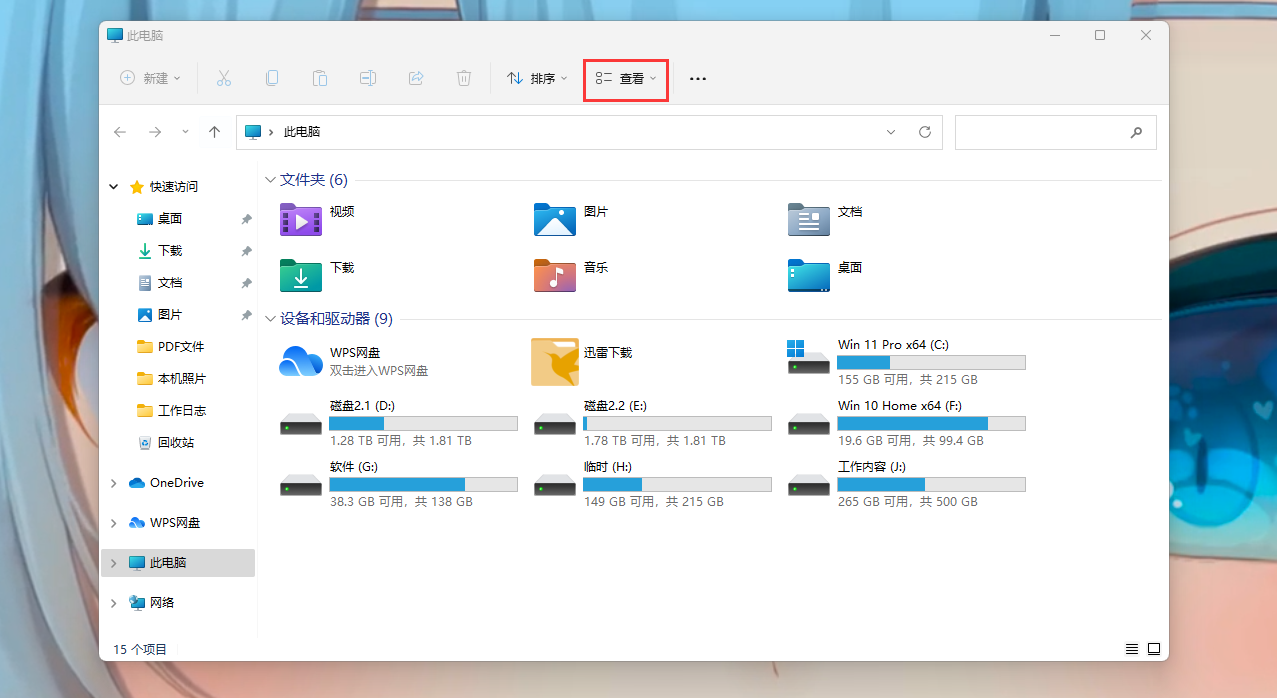Click the J: drive usage bar
This screenshot has height=698, width=1277.
[x=931, y=484]
